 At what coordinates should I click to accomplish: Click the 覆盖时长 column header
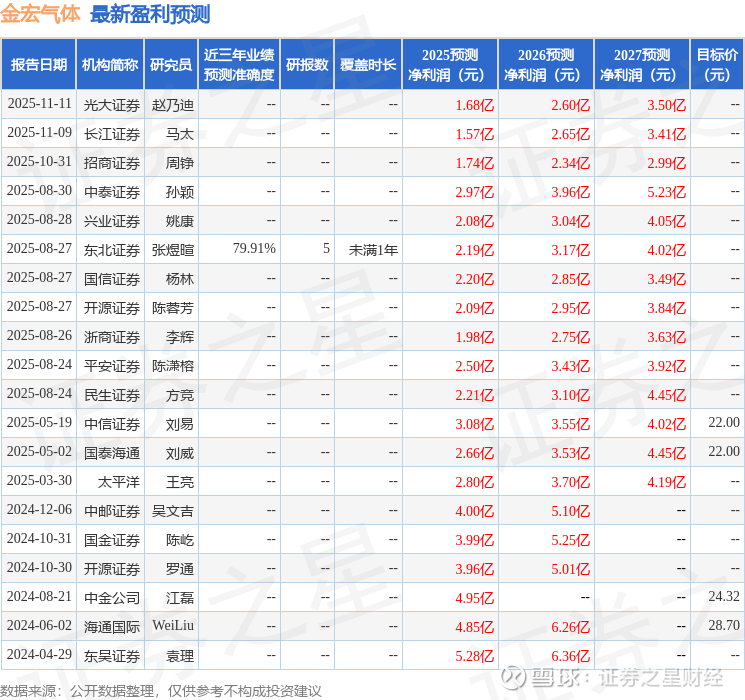click(368, 65)
